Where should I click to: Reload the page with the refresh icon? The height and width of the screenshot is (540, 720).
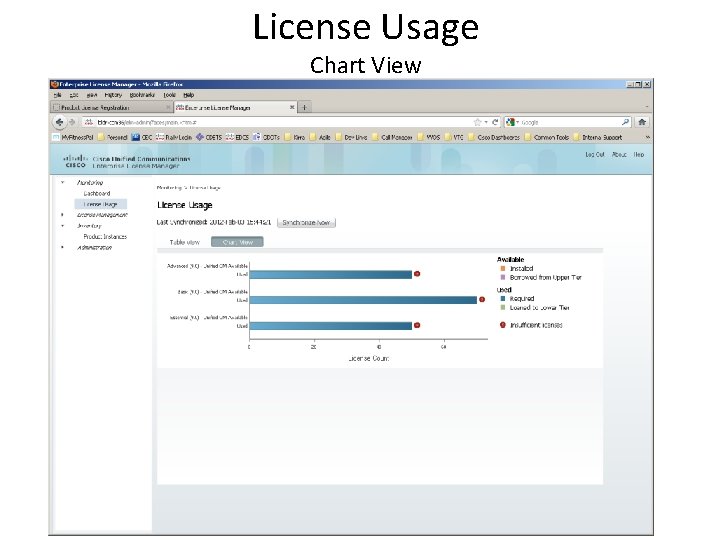(495, 122)
